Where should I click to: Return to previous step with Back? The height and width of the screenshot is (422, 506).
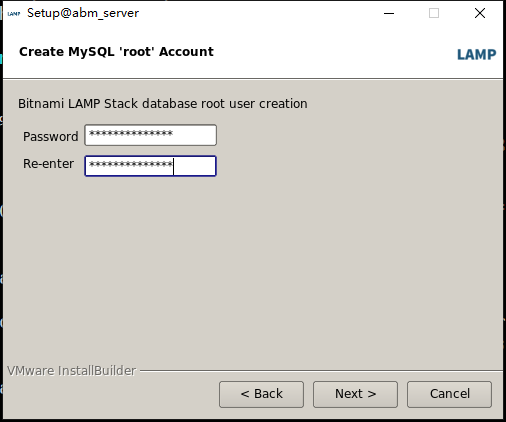coord(261,394)
